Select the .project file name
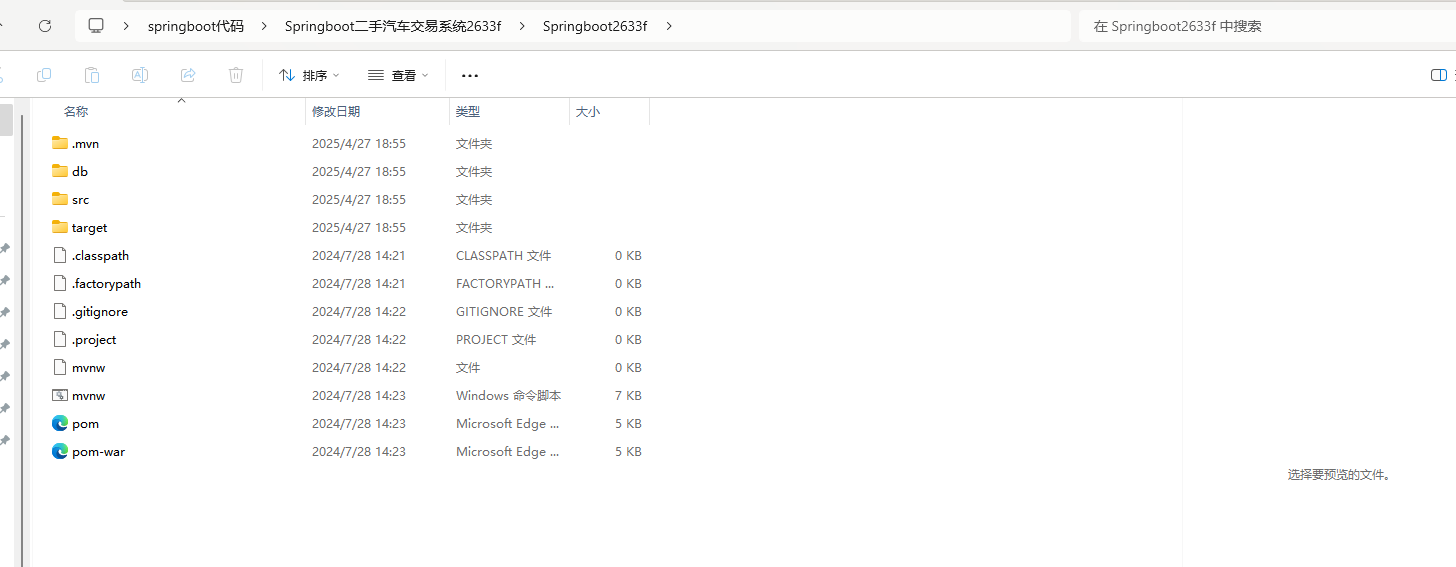The height and width of the screenshot is (567, 1456). click(94, 339)
